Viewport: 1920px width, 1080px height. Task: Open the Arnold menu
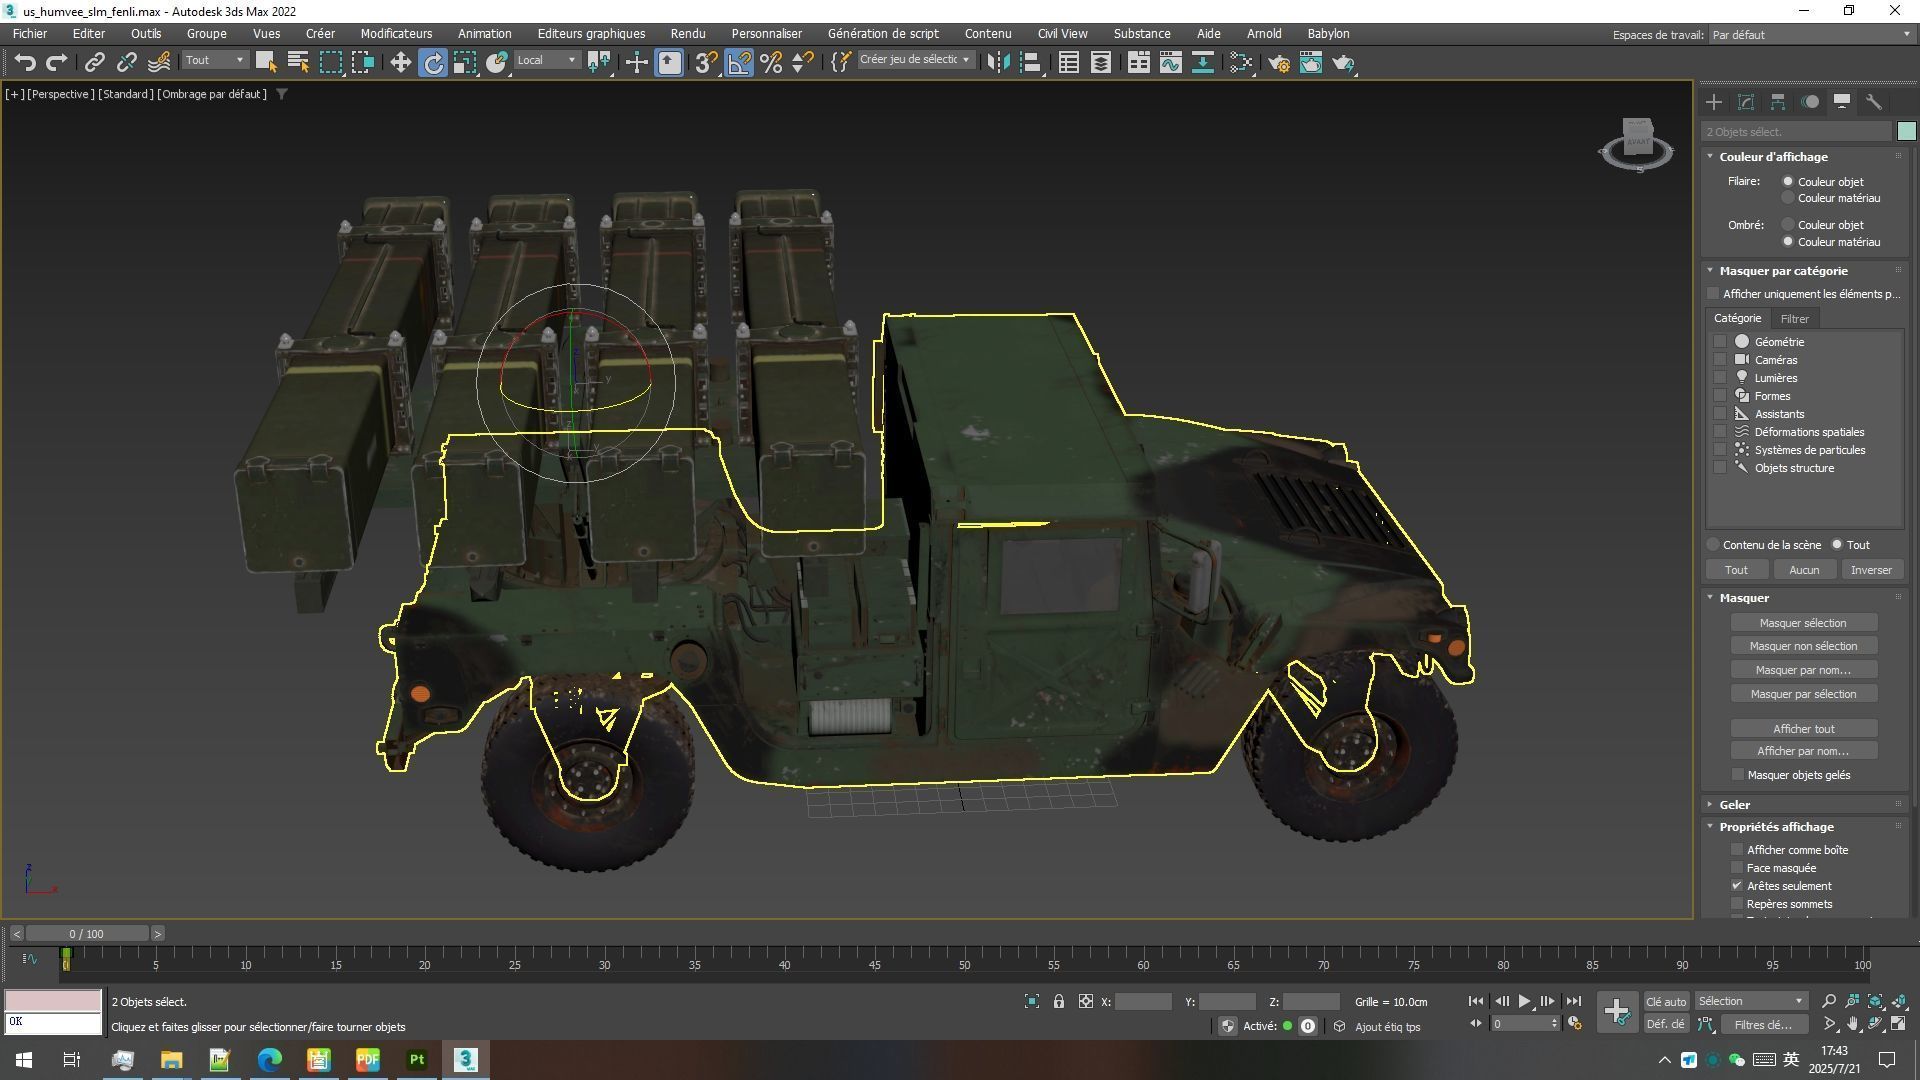coord(1264,33)
